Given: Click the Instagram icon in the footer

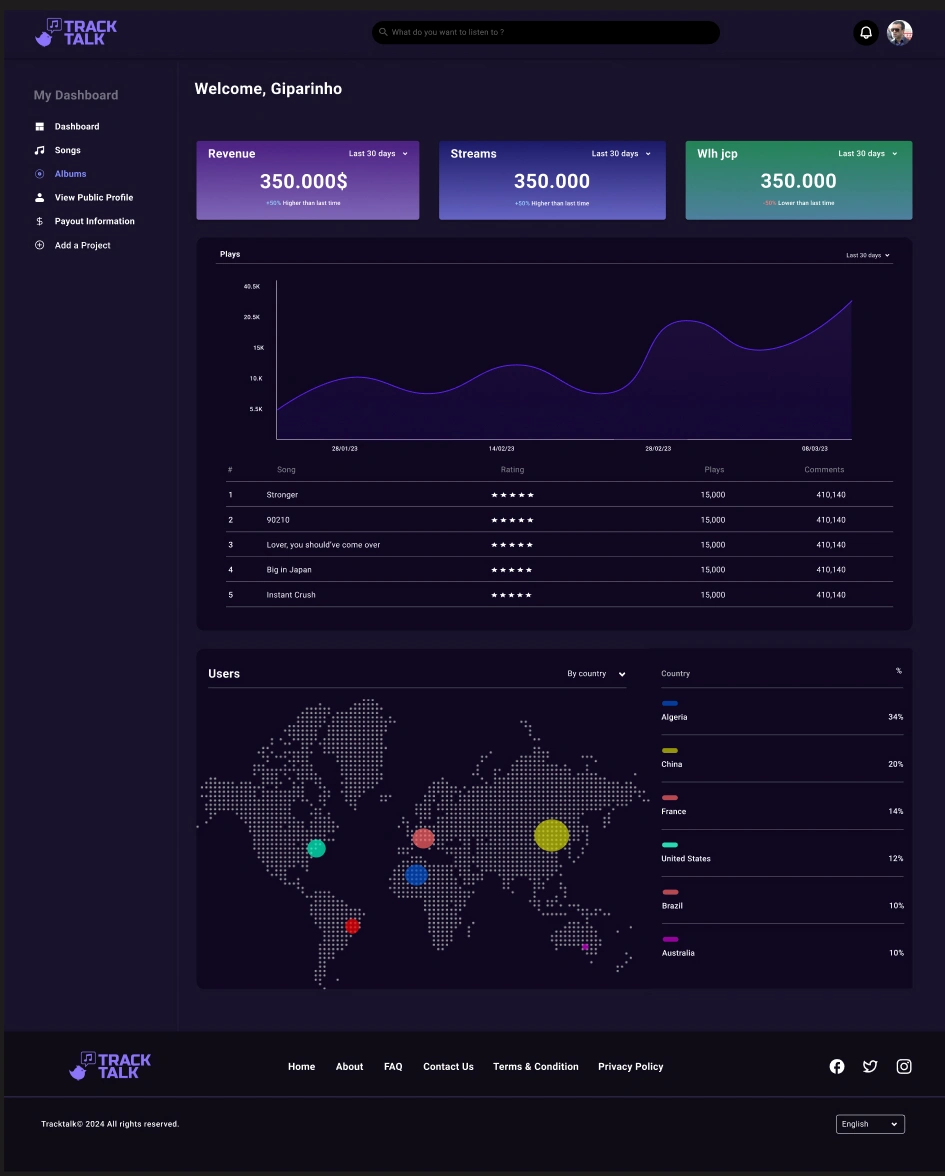Looking at the screenshot, I should tap(903, 1066).
